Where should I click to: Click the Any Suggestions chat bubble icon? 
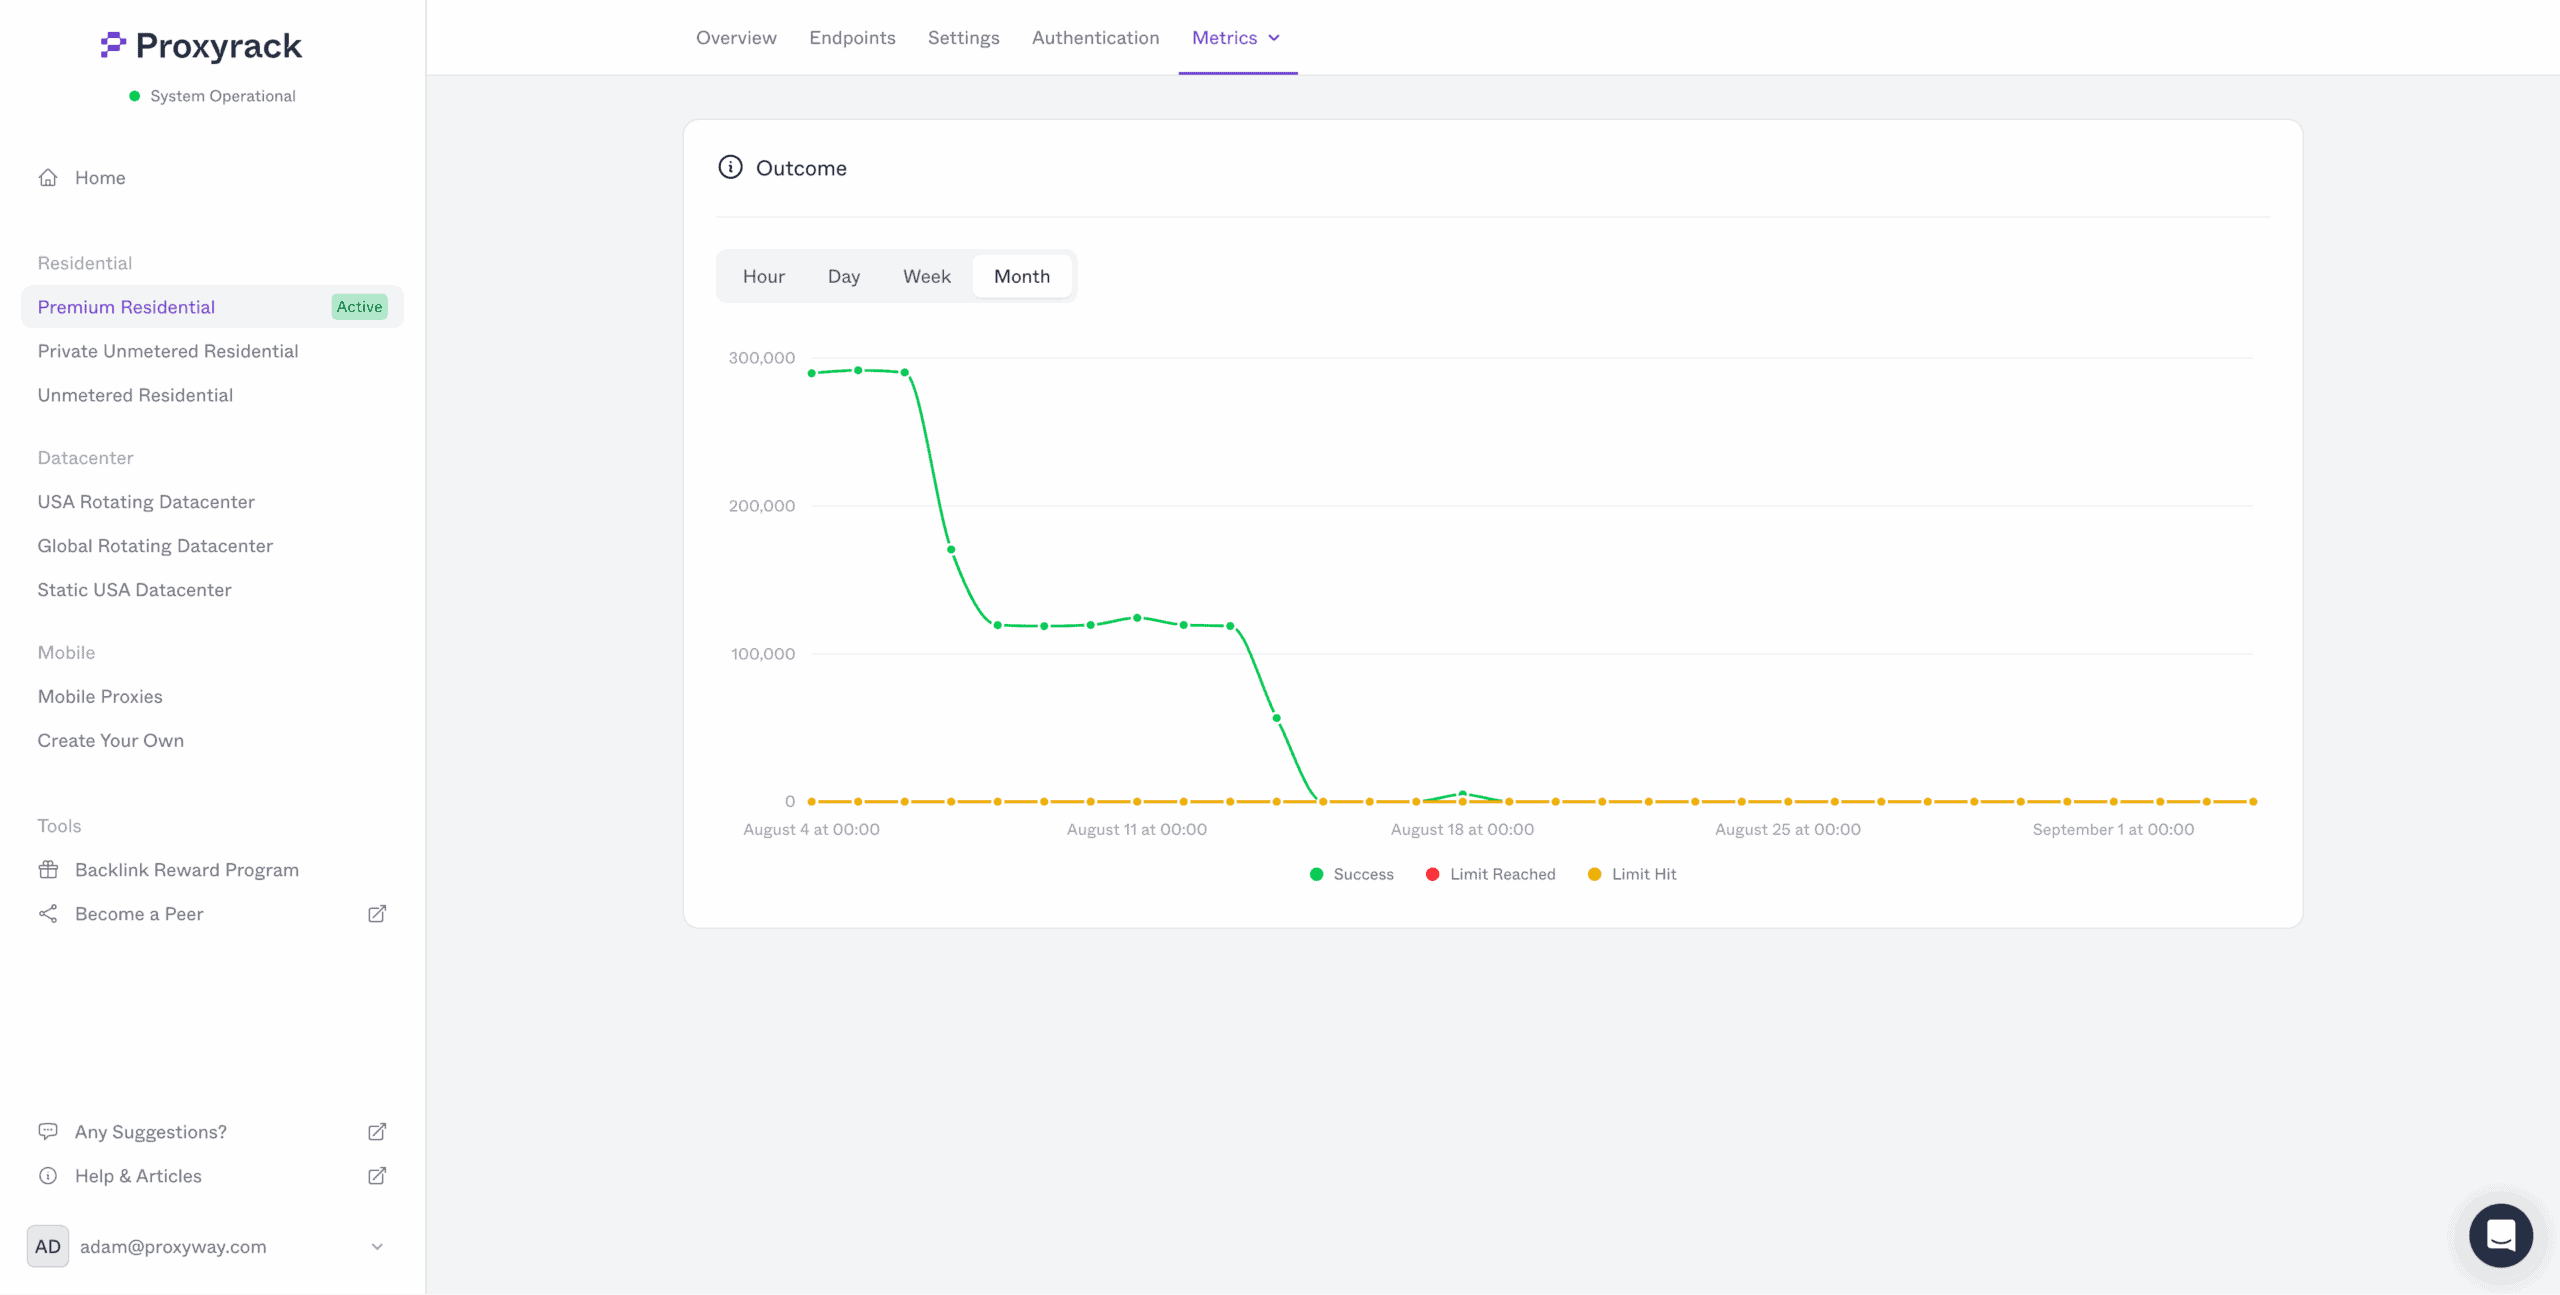pos(48,1131)
